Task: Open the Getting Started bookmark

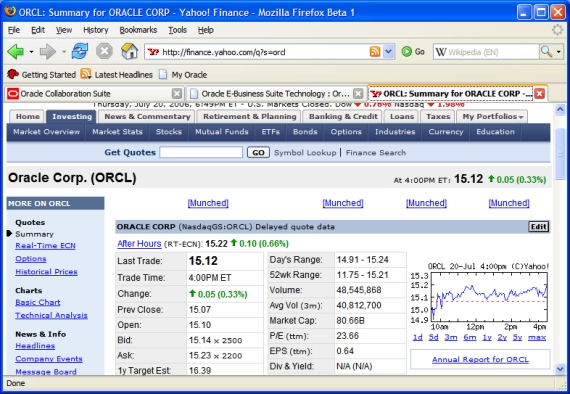Action: click(x=41, y=75)
